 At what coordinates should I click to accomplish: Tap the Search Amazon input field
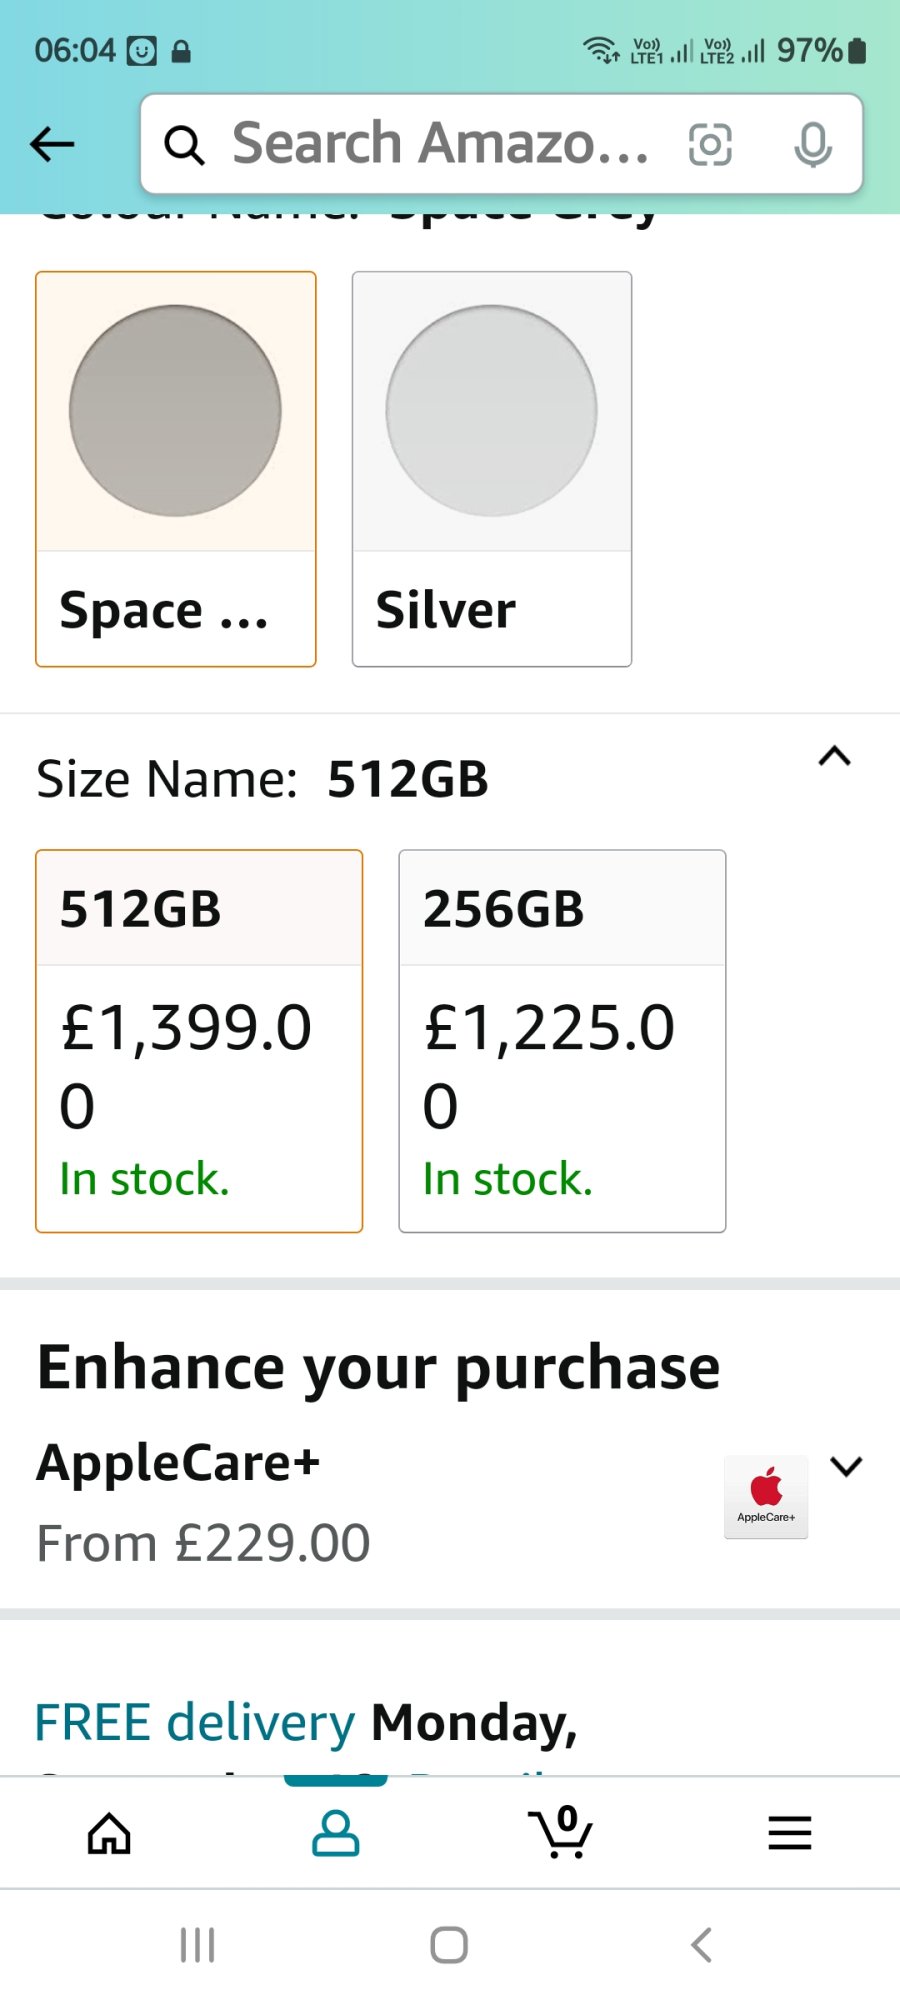(x=440, y=144)
